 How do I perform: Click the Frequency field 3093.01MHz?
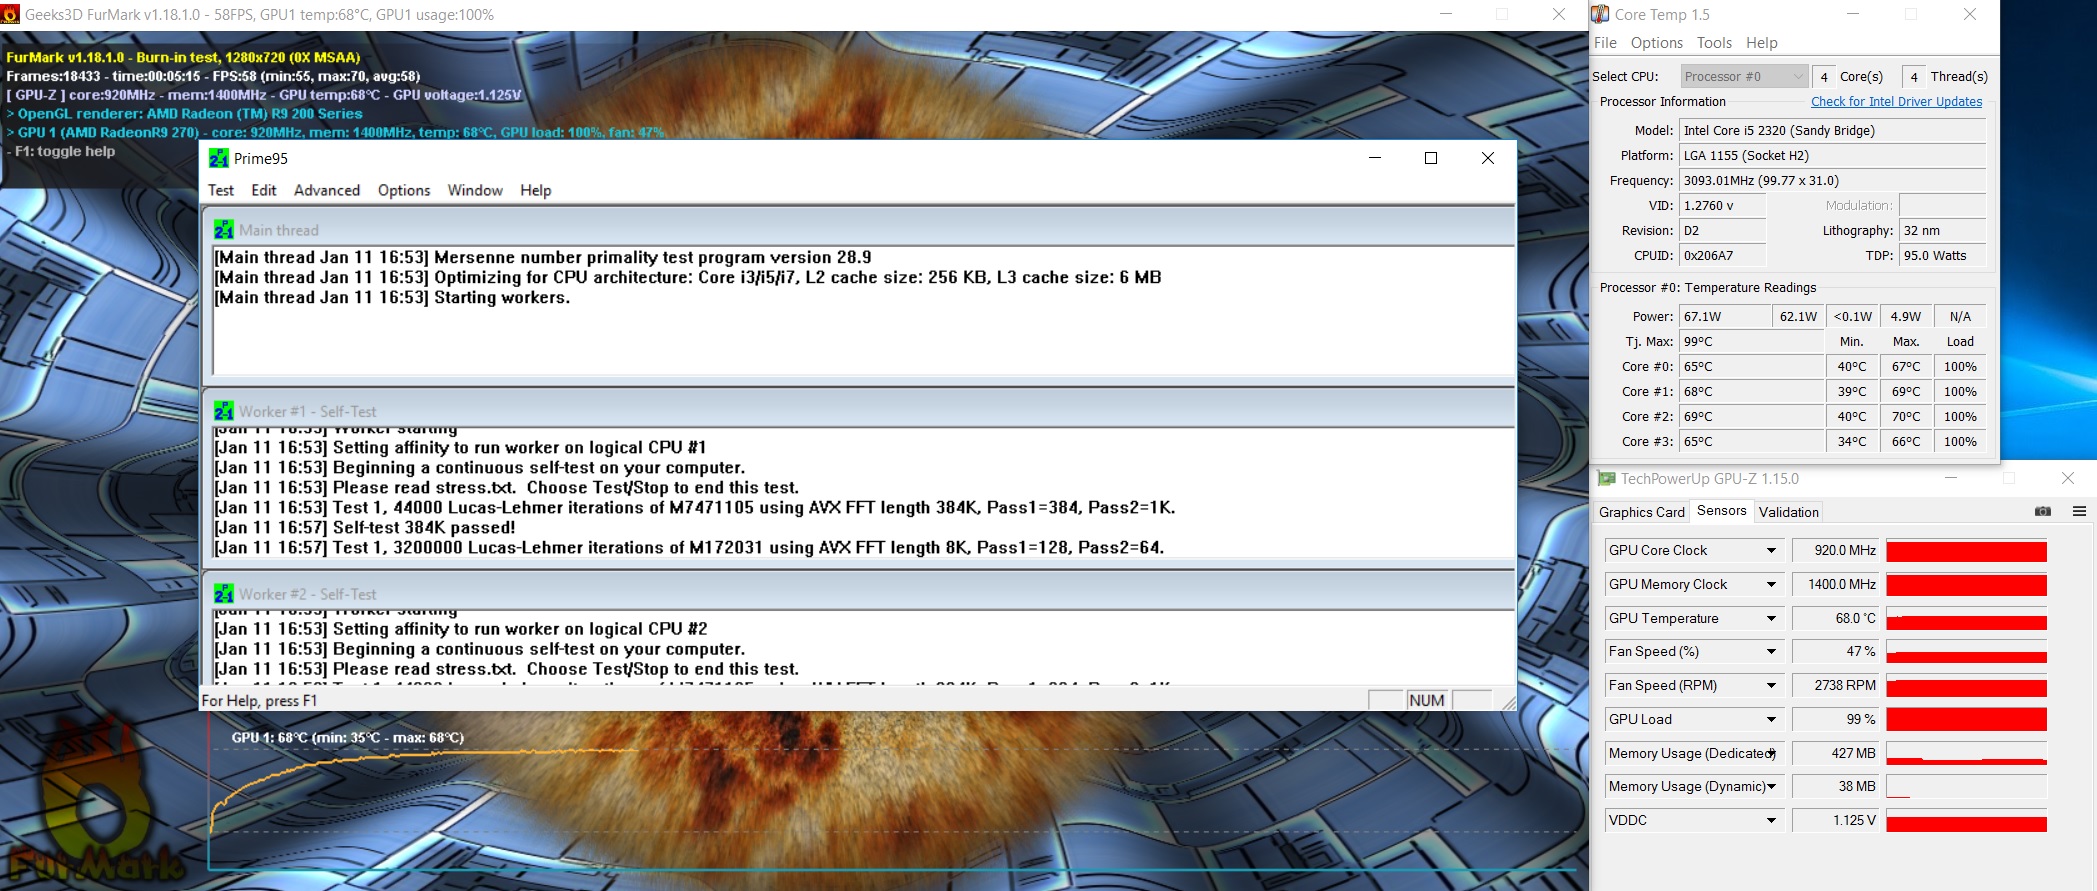tap(1832, 181)
